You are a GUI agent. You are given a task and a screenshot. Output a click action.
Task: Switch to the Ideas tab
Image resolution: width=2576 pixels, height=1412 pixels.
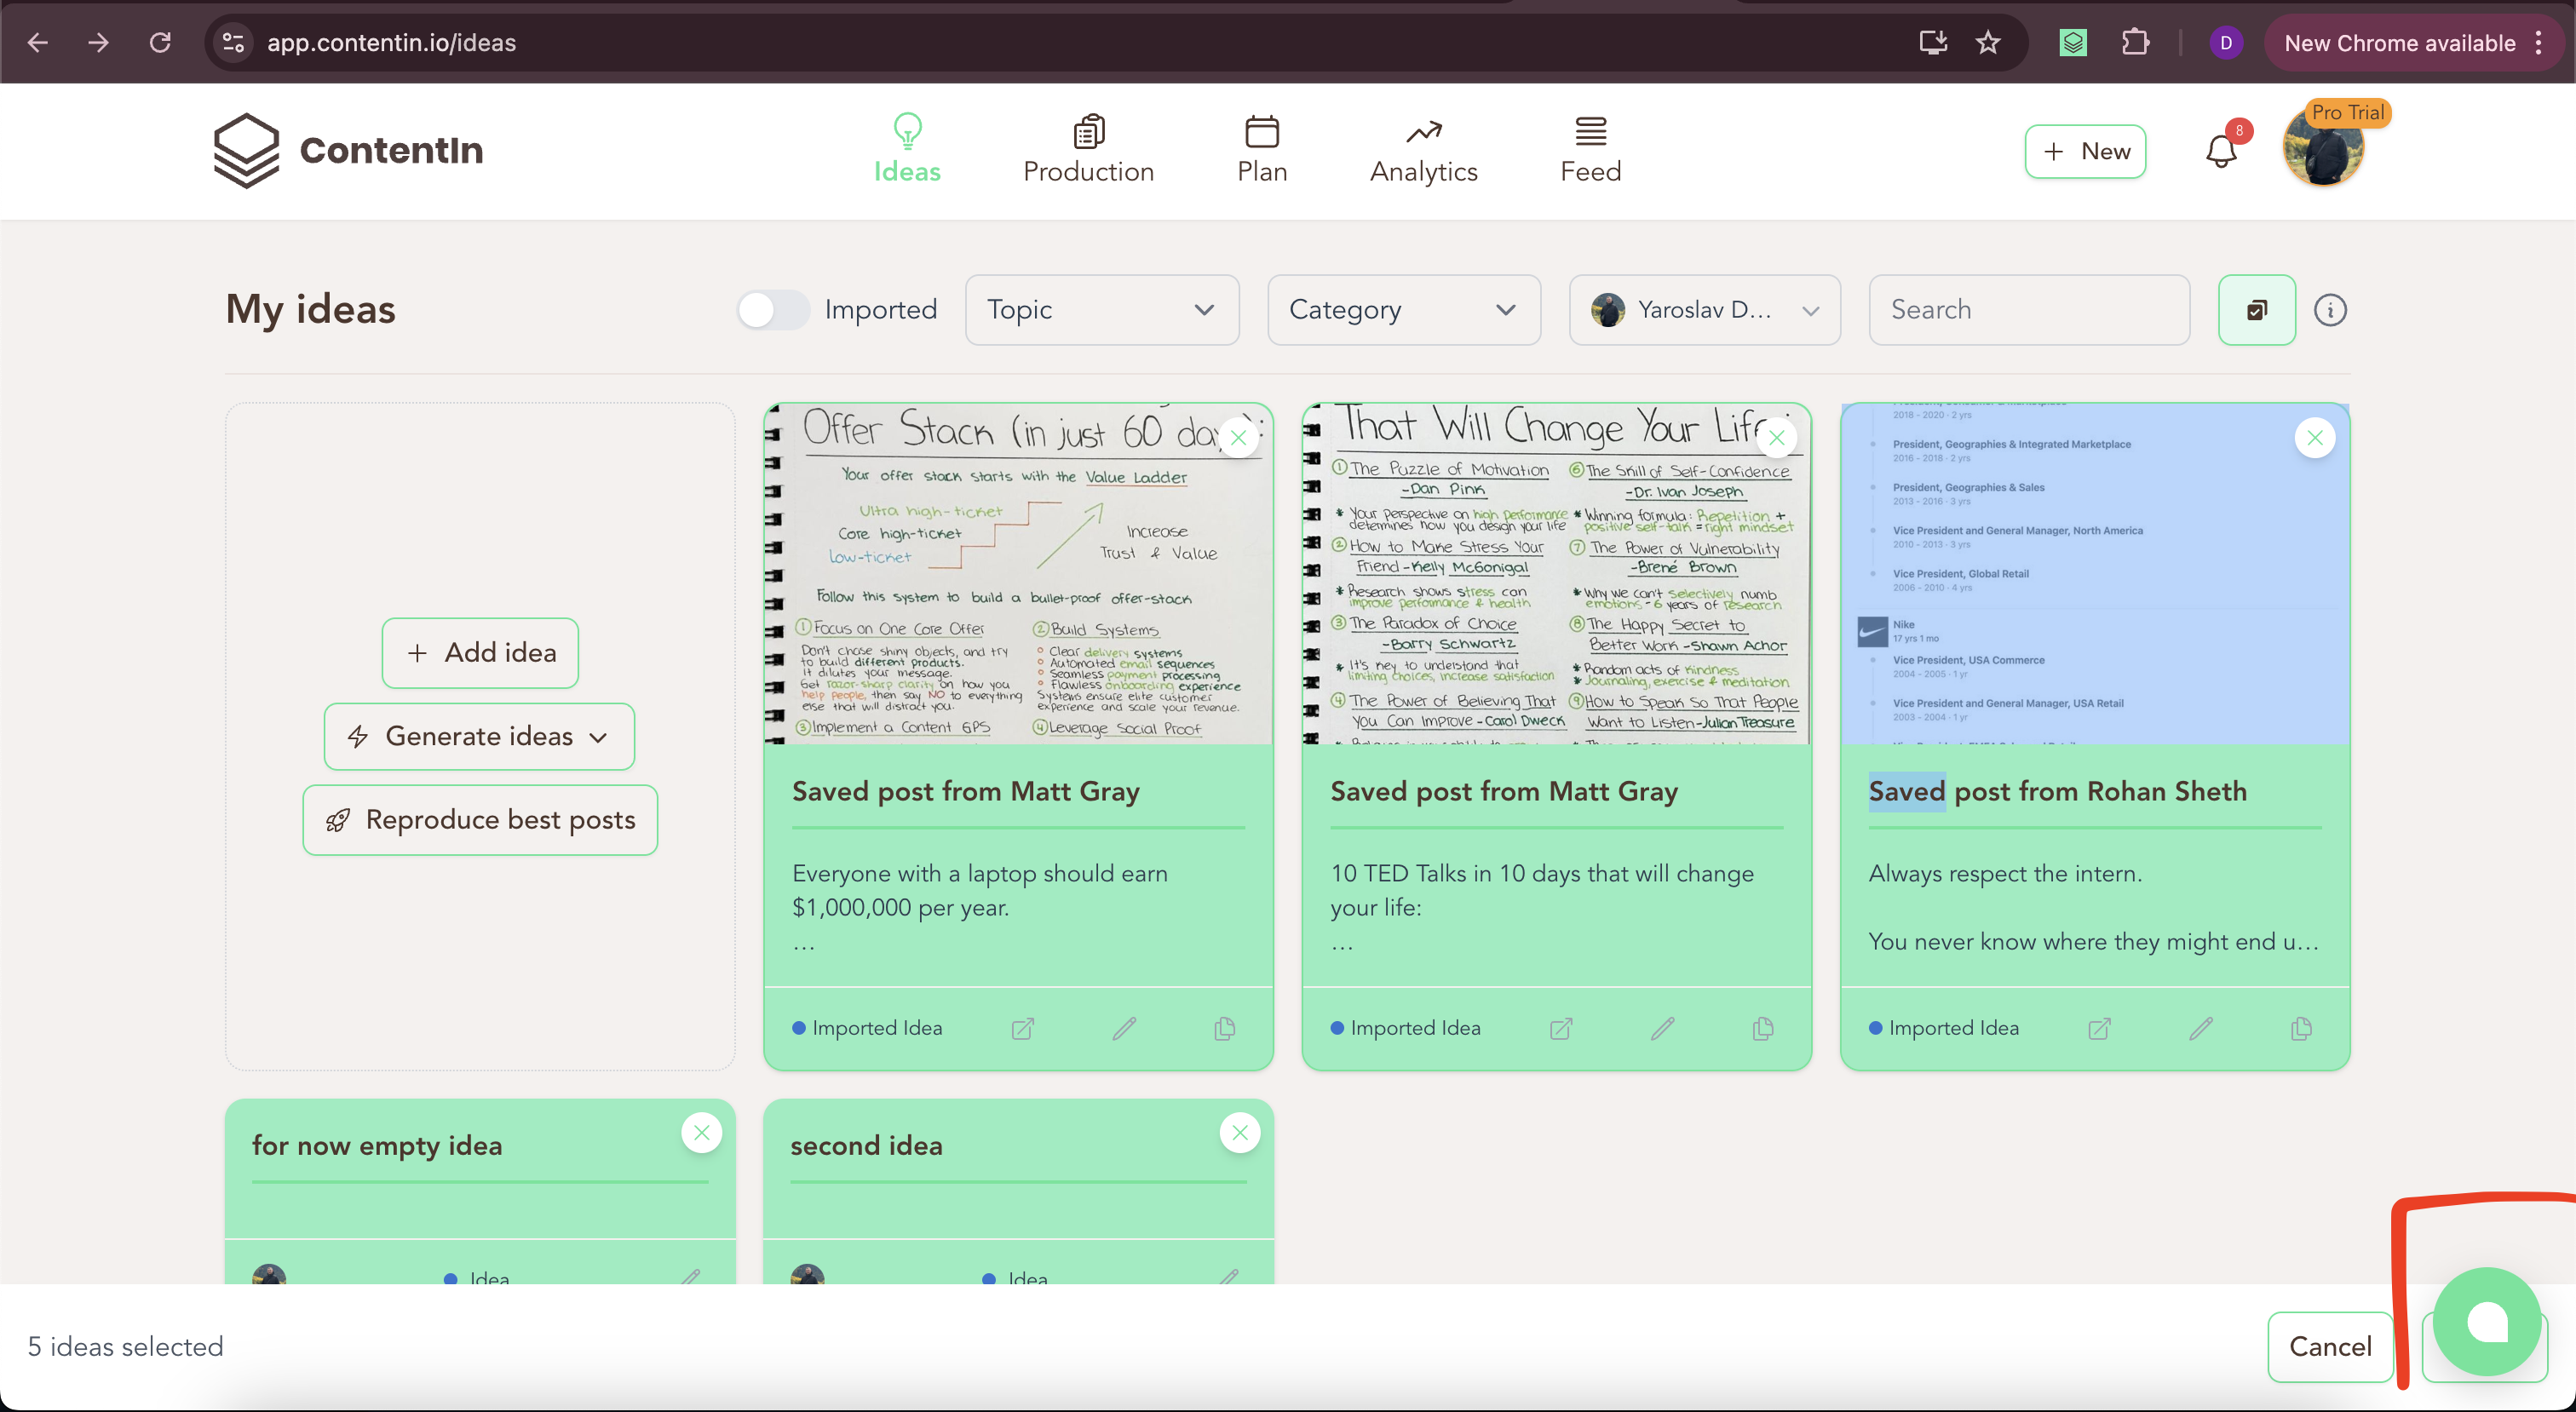pyautogui.click(x=907, y=150)
